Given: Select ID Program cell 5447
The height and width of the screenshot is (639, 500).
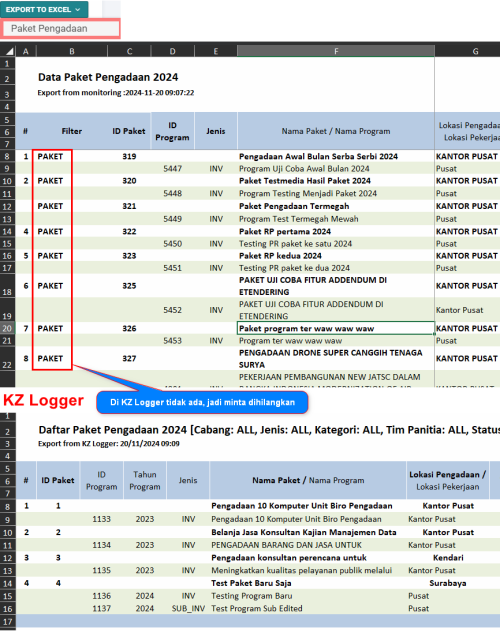Looking at the screenshot, I should (x=173, y=169).
